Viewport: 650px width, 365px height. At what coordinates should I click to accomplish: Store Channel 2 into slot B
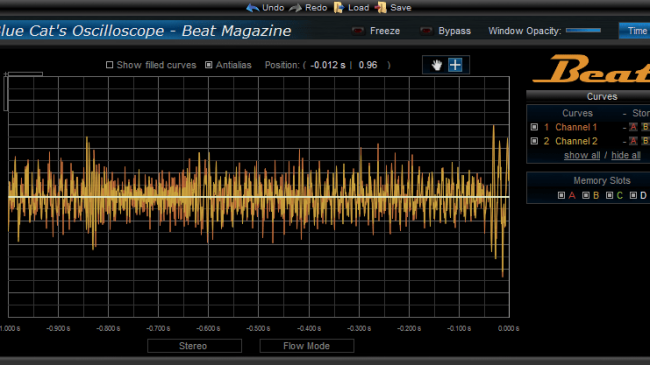click(x=645, y=141)
